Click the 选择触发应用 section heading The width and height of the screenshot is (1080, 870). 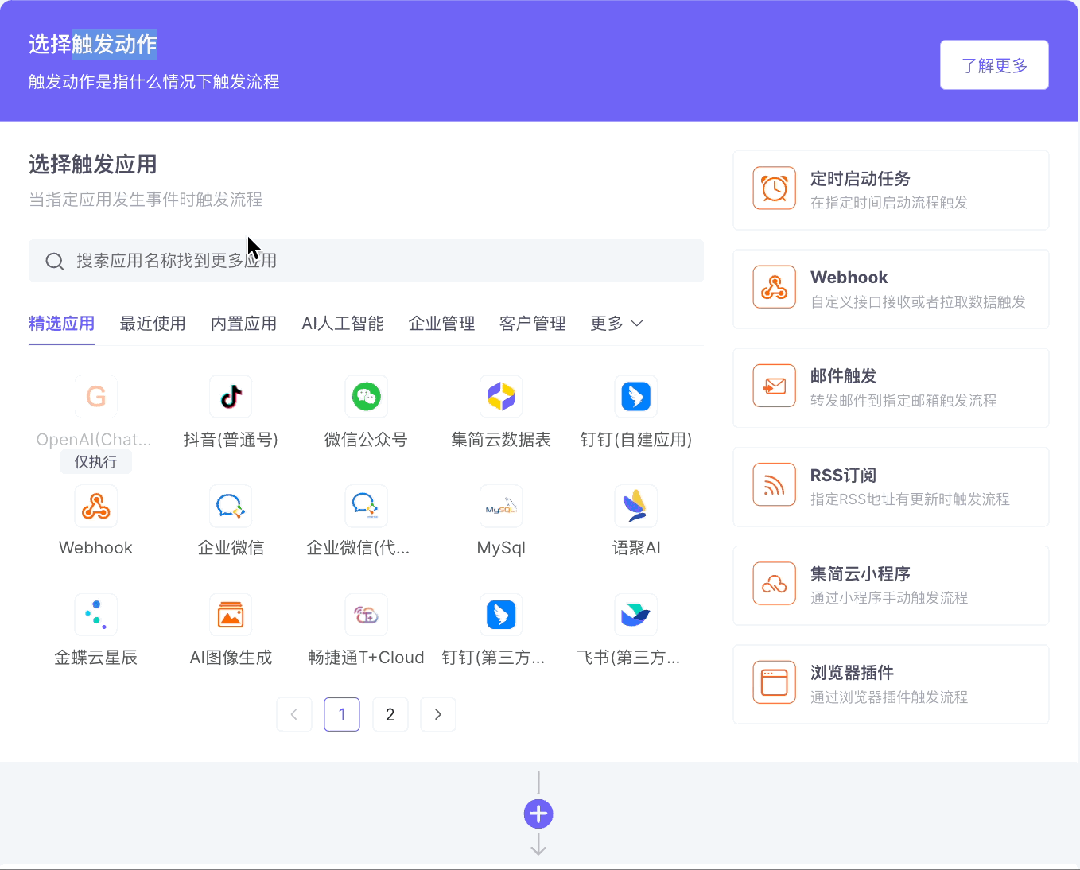click(93, 165)
